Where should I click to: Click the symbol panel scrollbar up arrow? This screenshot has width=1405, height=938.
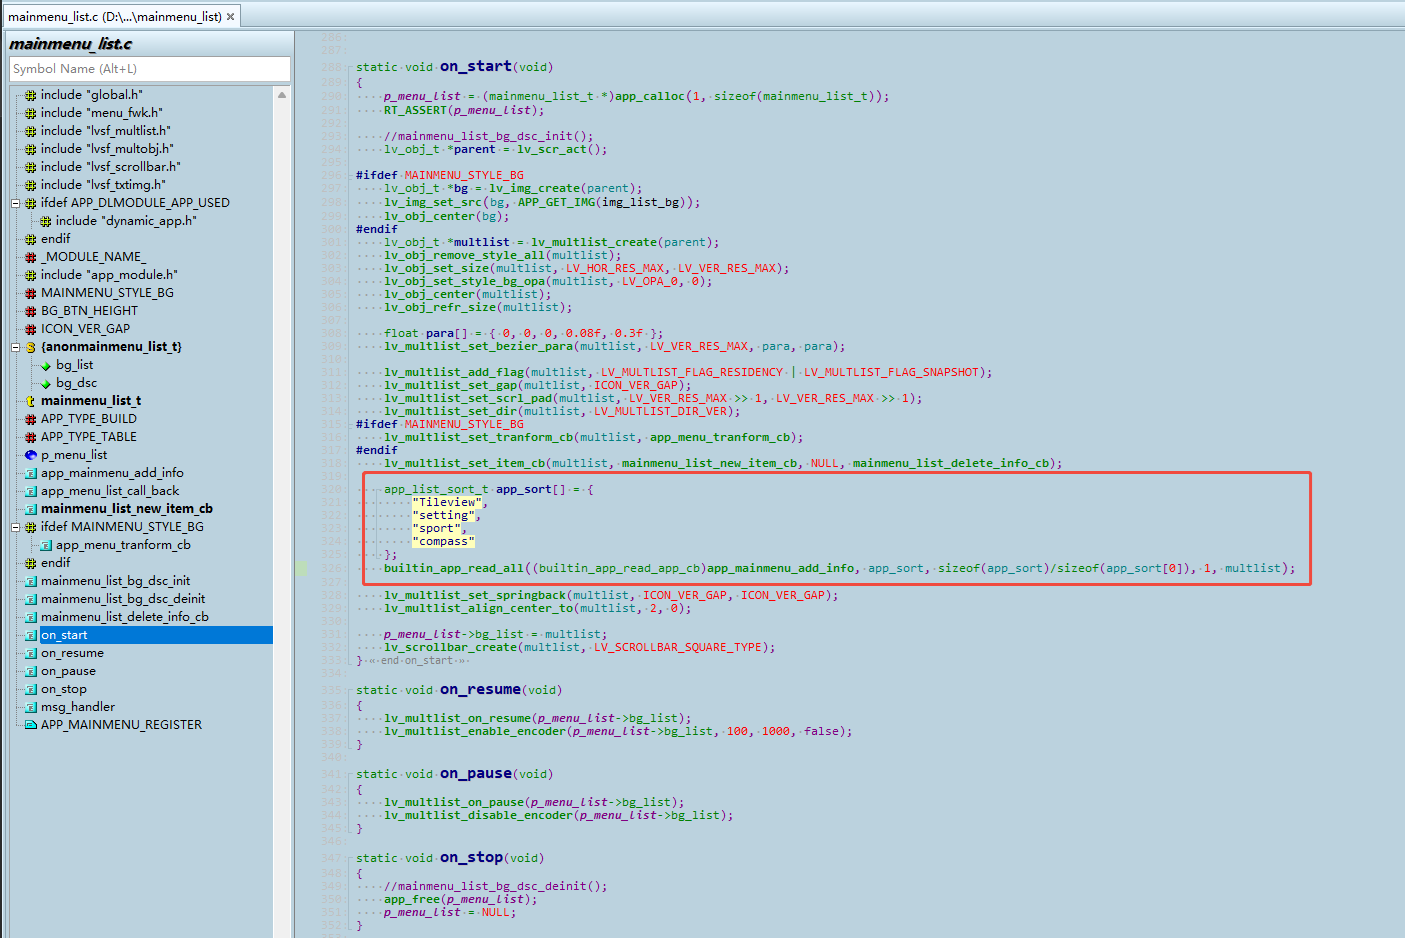point(282,95)
